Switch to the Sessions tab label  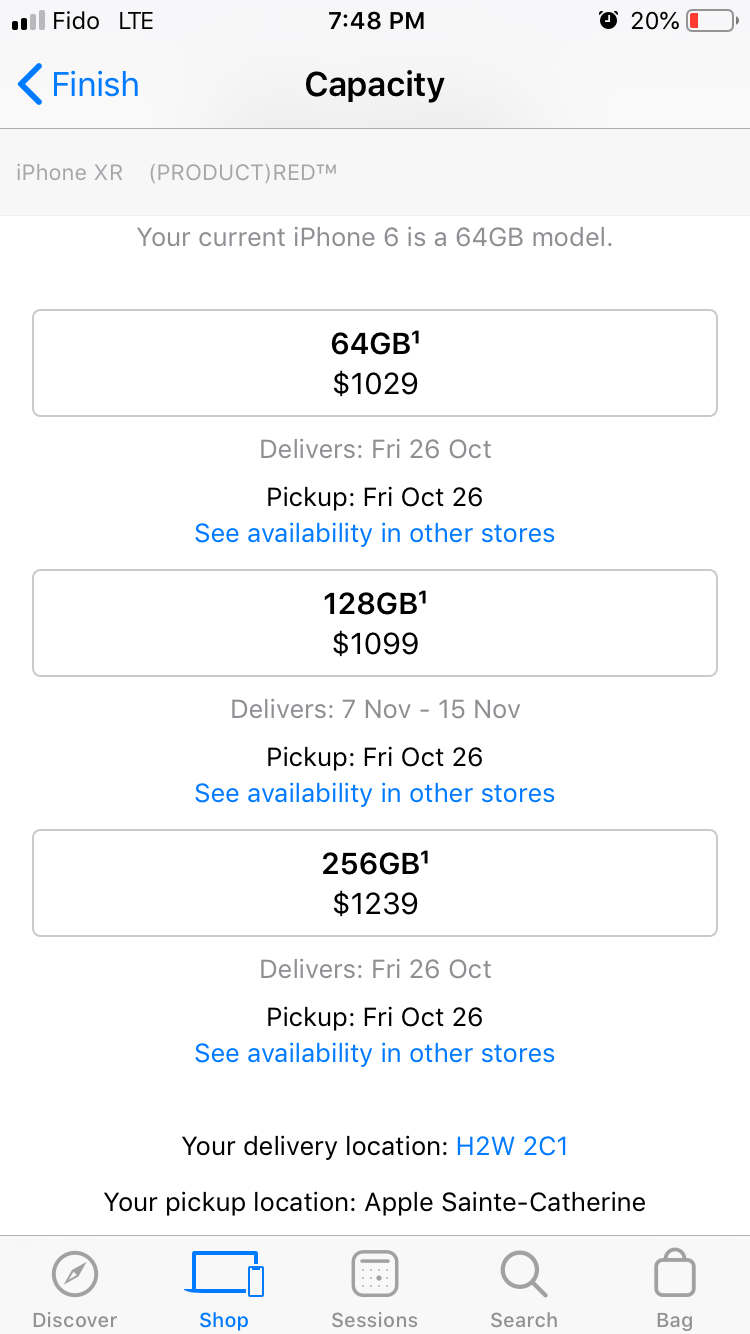coord(375,1320)
